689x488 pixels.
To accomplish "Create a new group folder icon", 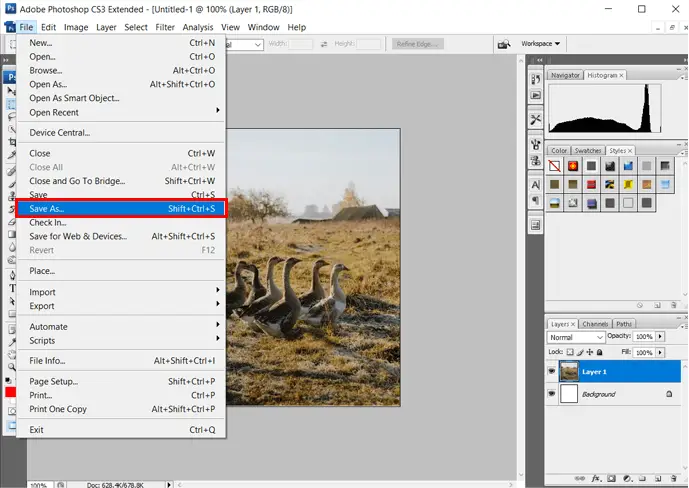I will click(x=642, y=478).
